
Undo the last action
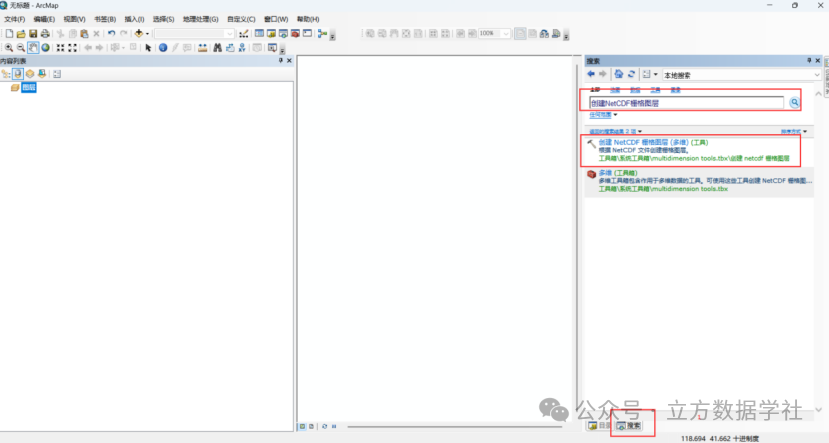[x=111, y=34]
